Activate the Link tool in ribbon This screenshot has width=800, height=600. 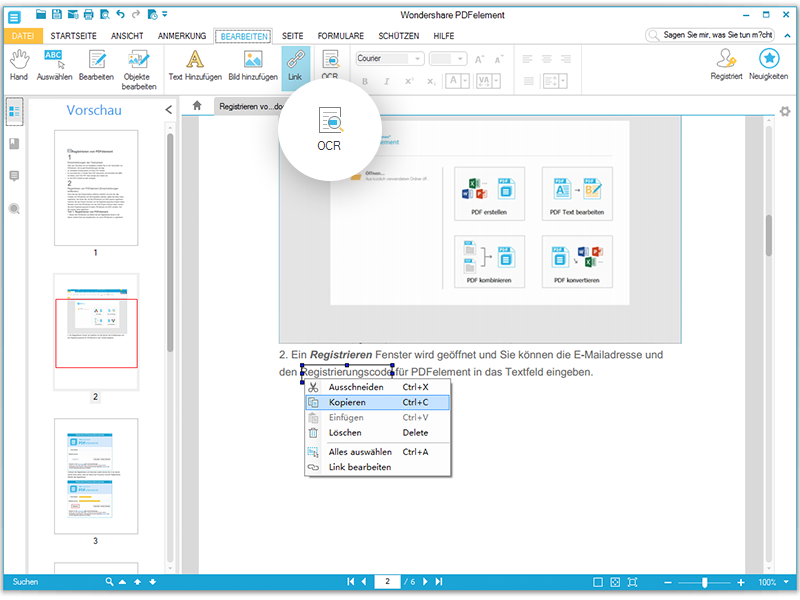(x=295, y=64)
